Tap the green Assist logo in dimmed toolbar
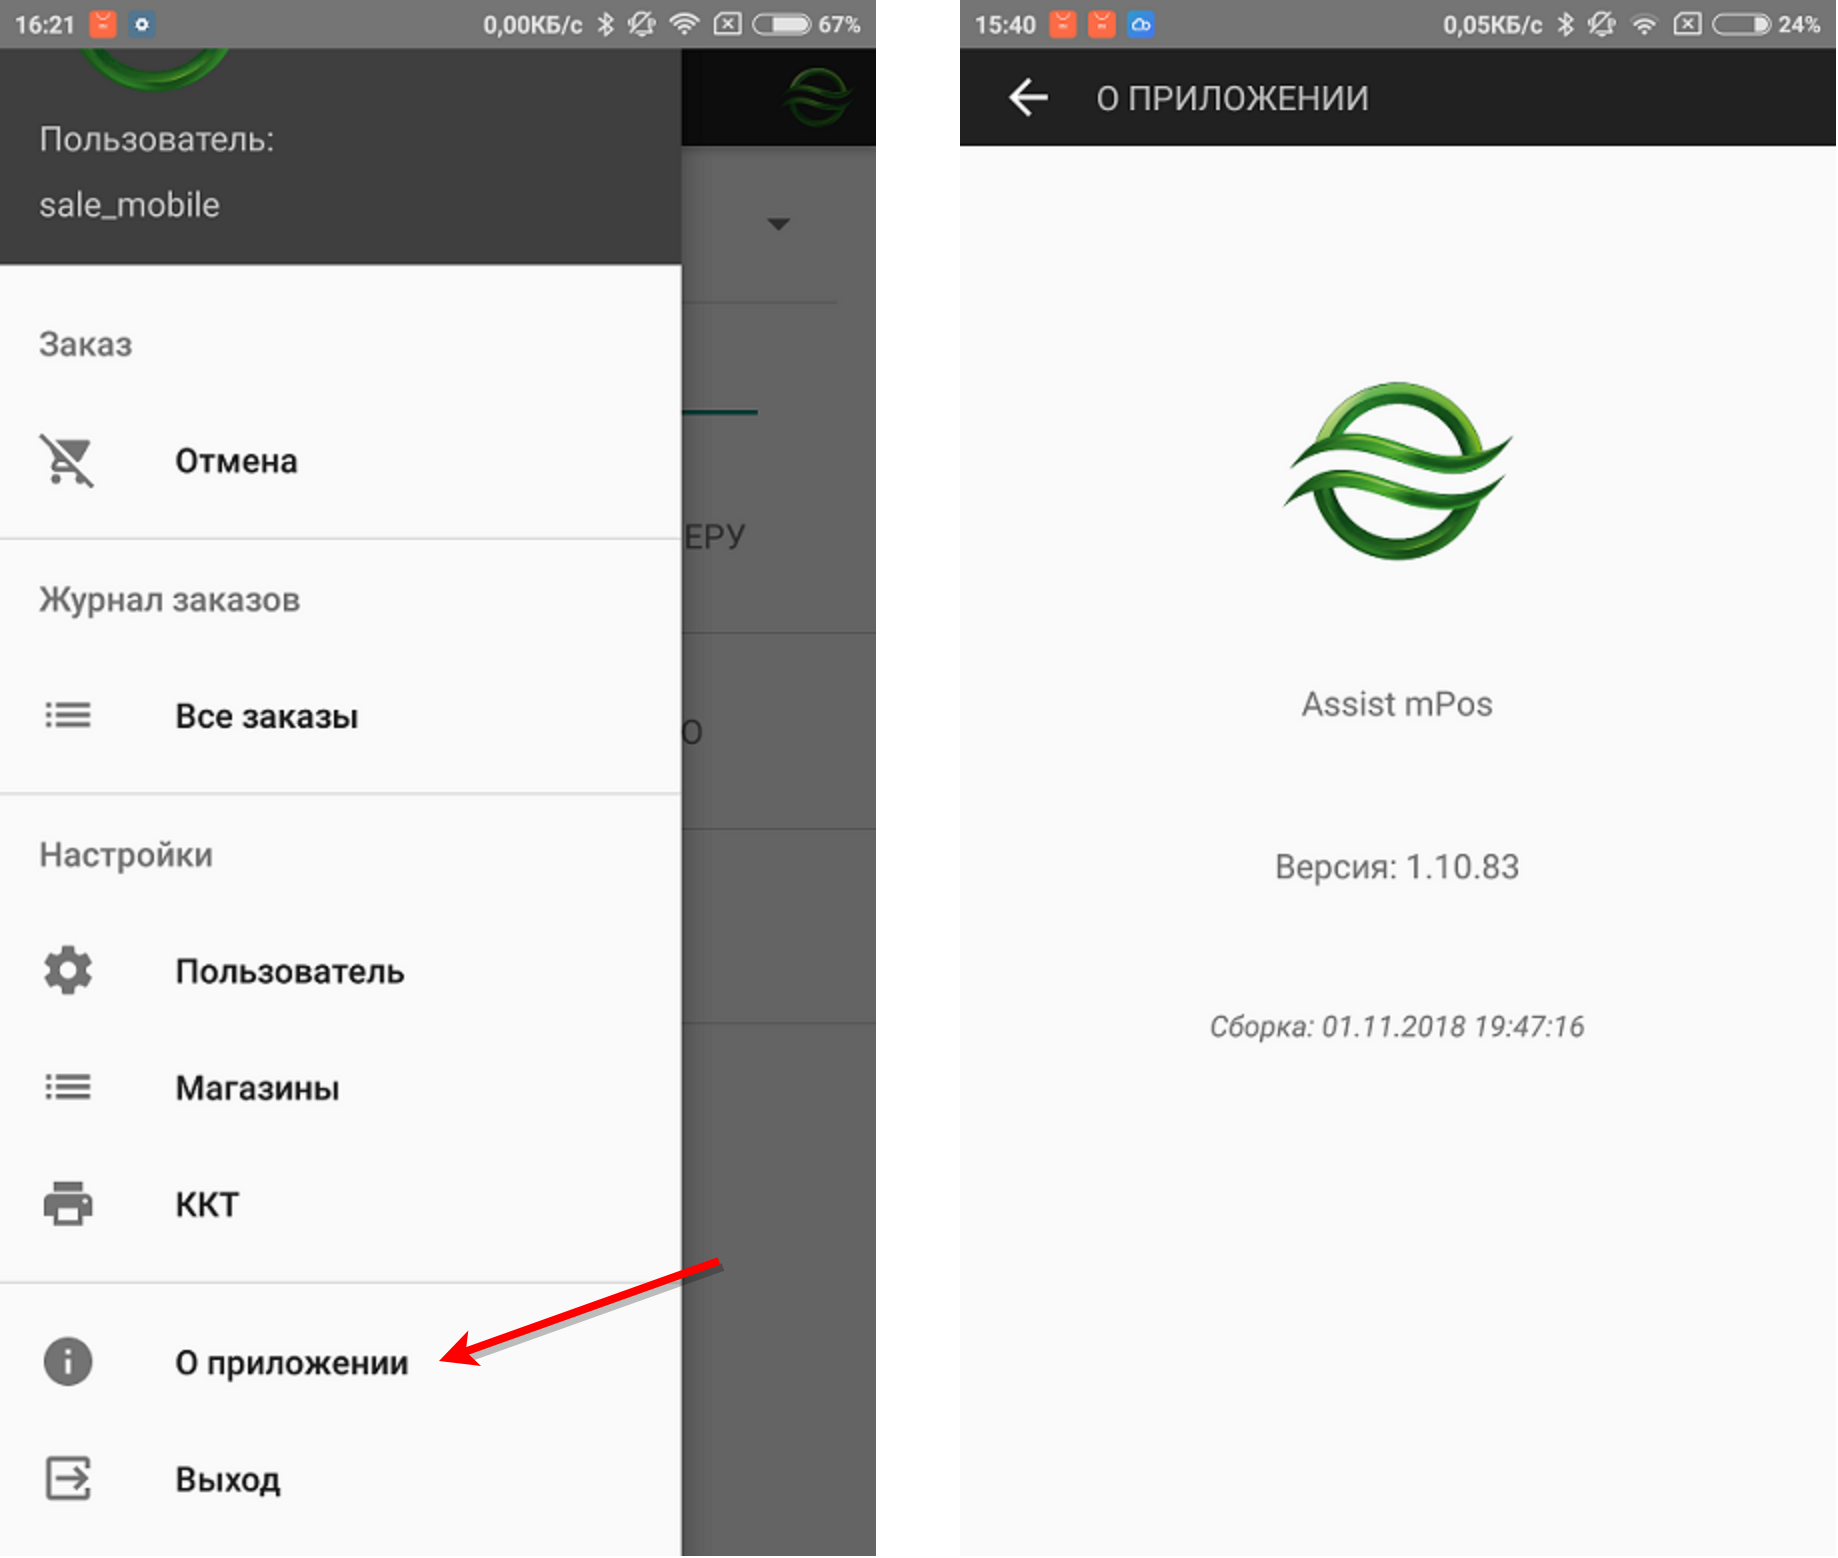The width and height of the screenshot is (1838, 1558). click(817, 98)
